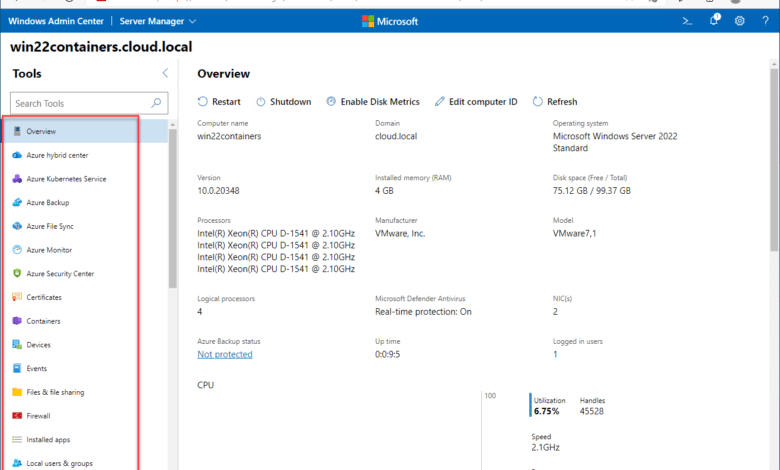
Task: Click Windows Admin Center title link
Action: pyautogui.click(x=56, y=21)
